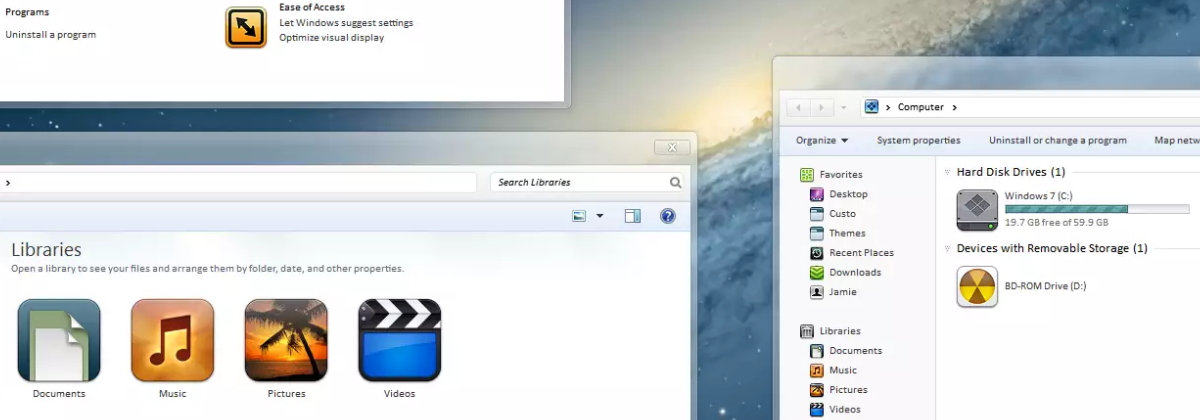
Task: Click Computer breadcrumb in address bar
Action: click(920, 107)
